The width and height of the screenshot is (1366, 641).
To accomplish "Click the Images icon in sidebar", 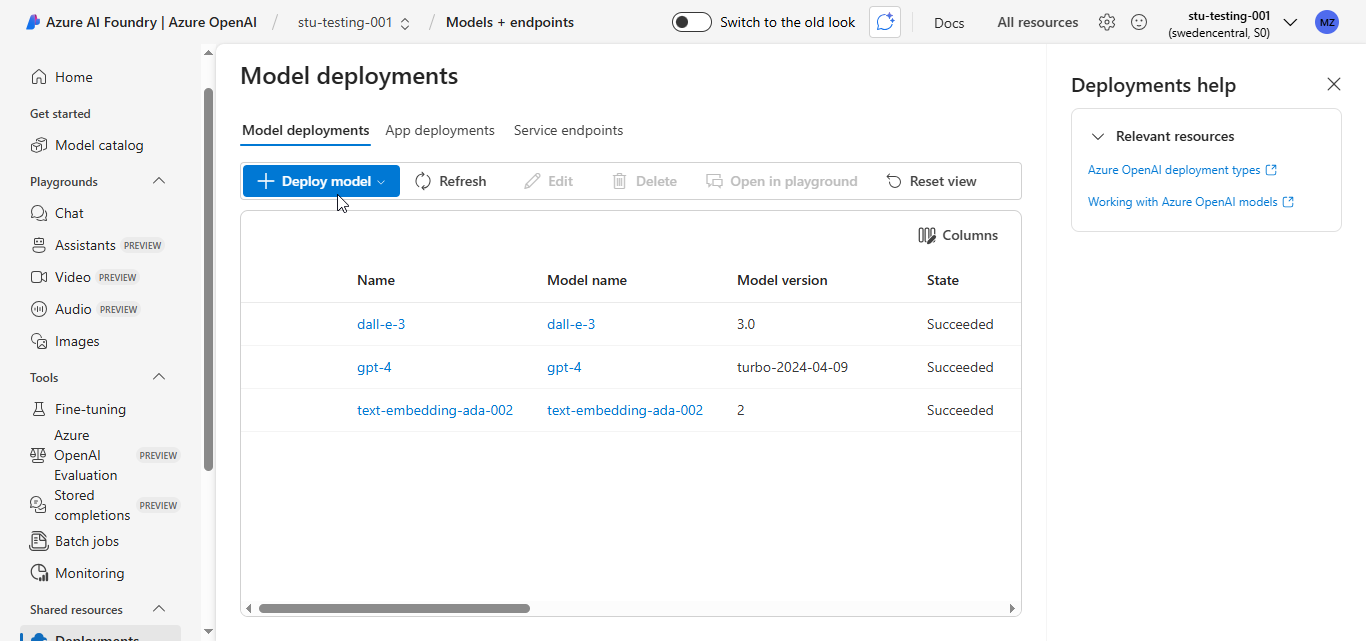I will pyautogui.click(x=39, y=341).
